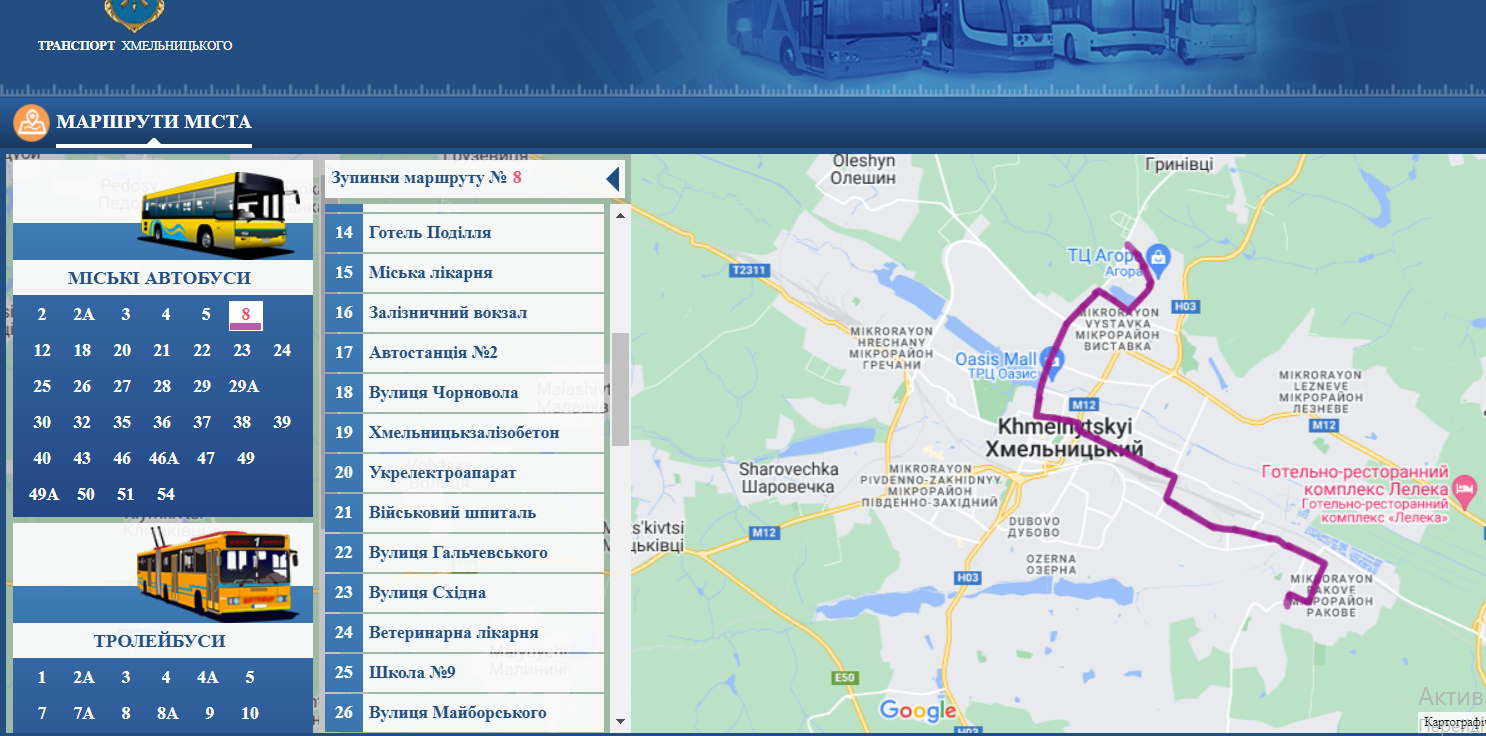The image size is (1486, 736).
Task: Click the Google logo on the map
Action: click(918, 711)
